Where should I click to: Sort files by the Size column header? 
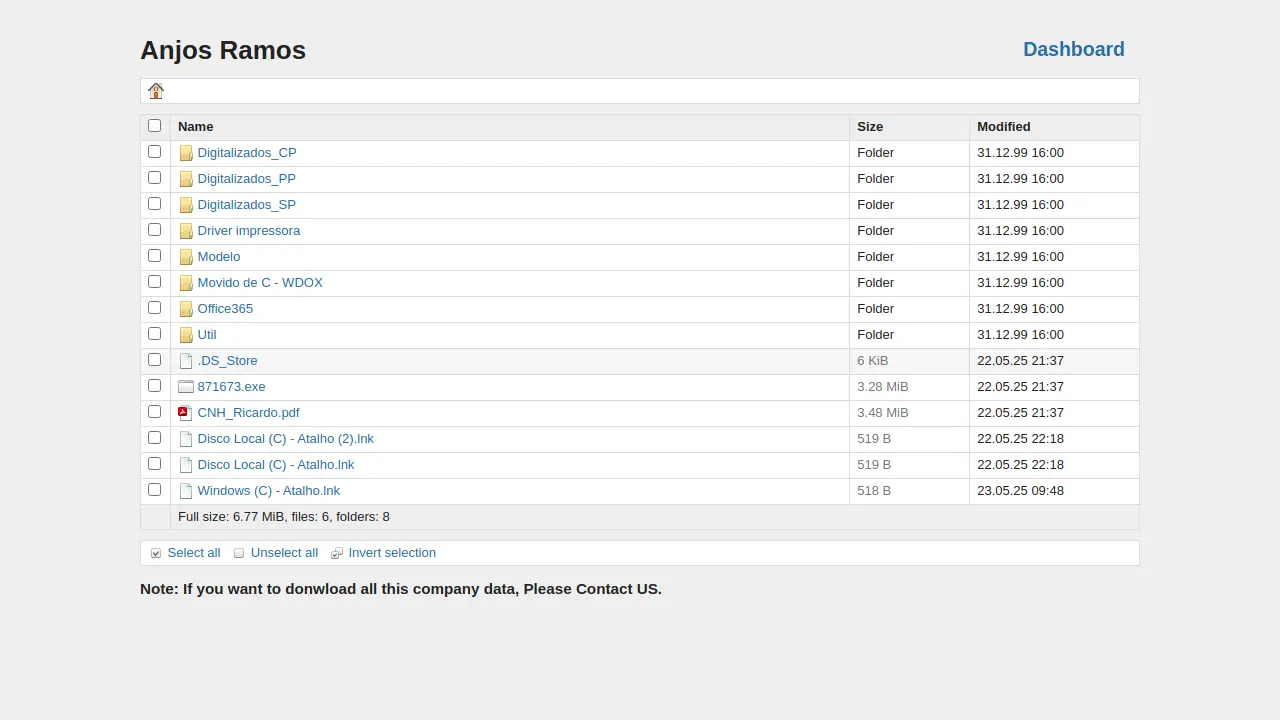tap(870, 127)
